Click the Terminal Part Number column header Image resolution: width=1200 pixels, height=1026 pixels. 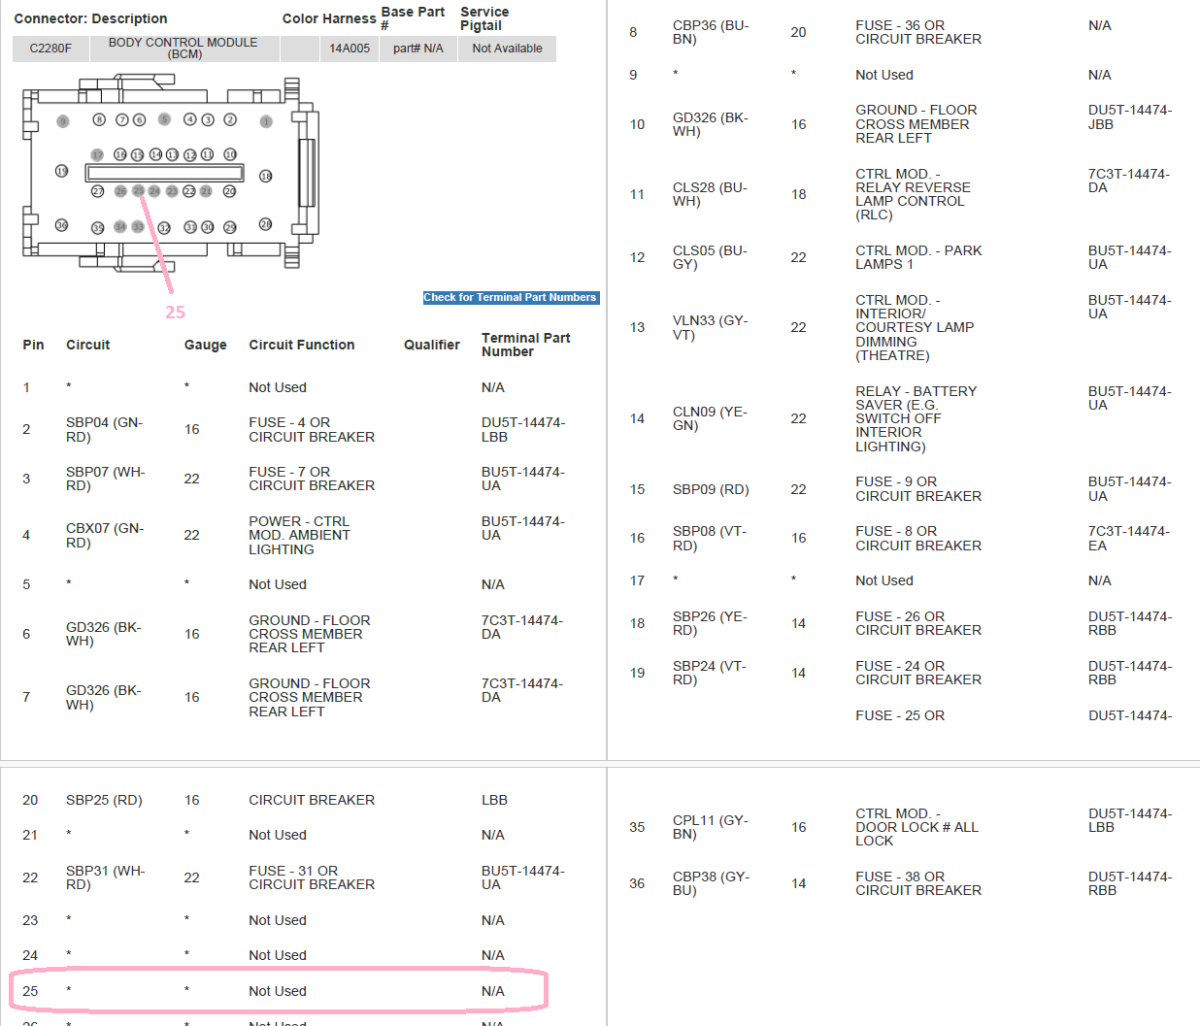(525, 344)
